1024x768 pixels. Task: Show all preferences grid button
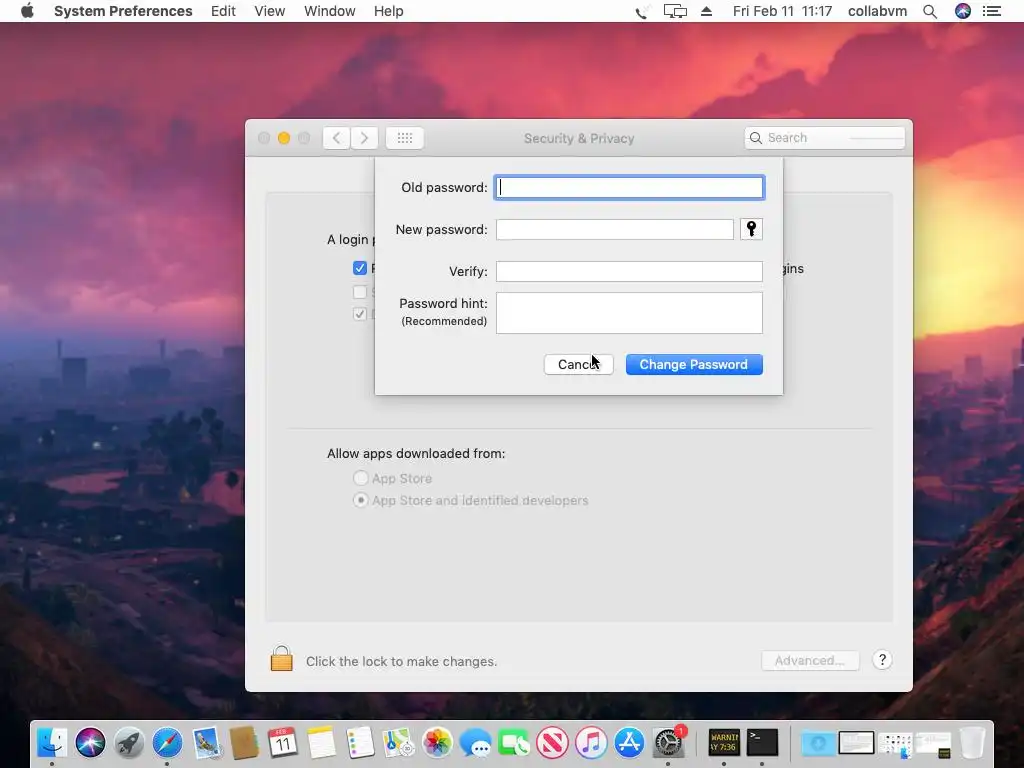[405, 138]
